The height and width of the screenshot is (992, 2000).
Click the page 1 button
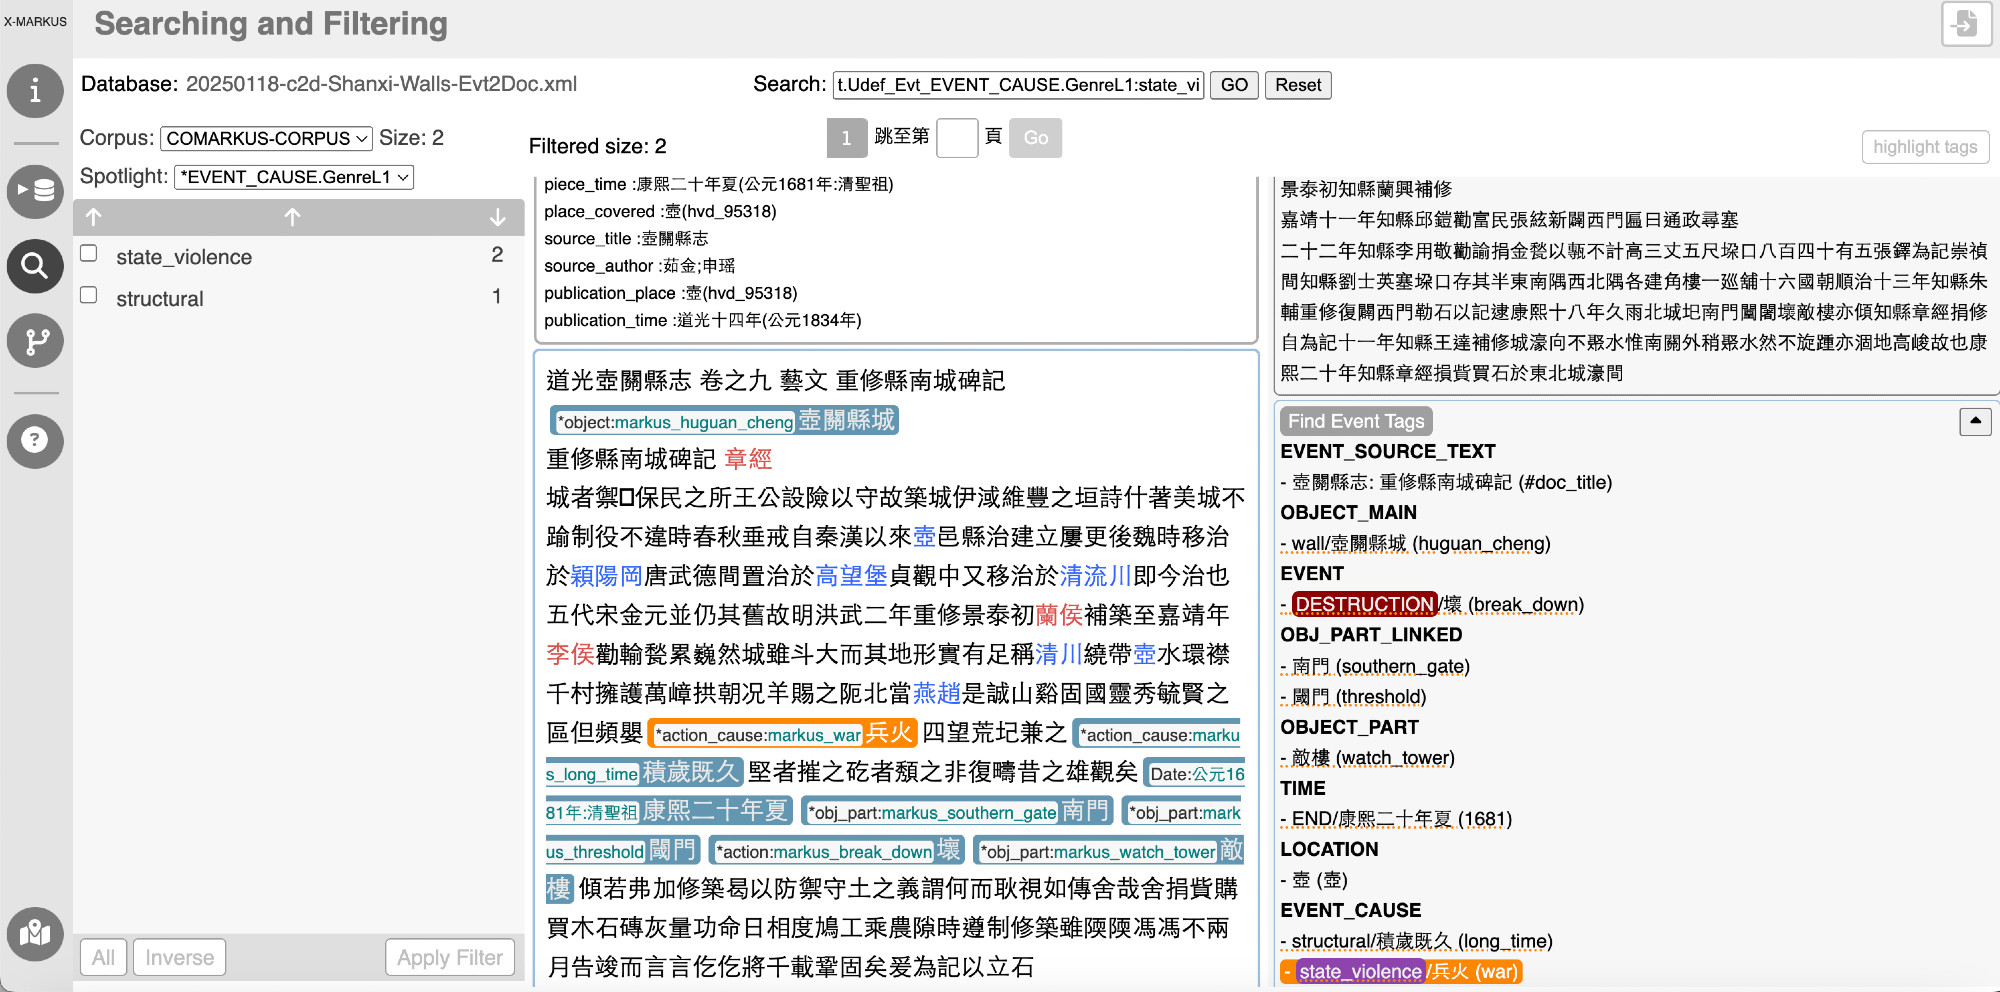[x=846, y=138]
